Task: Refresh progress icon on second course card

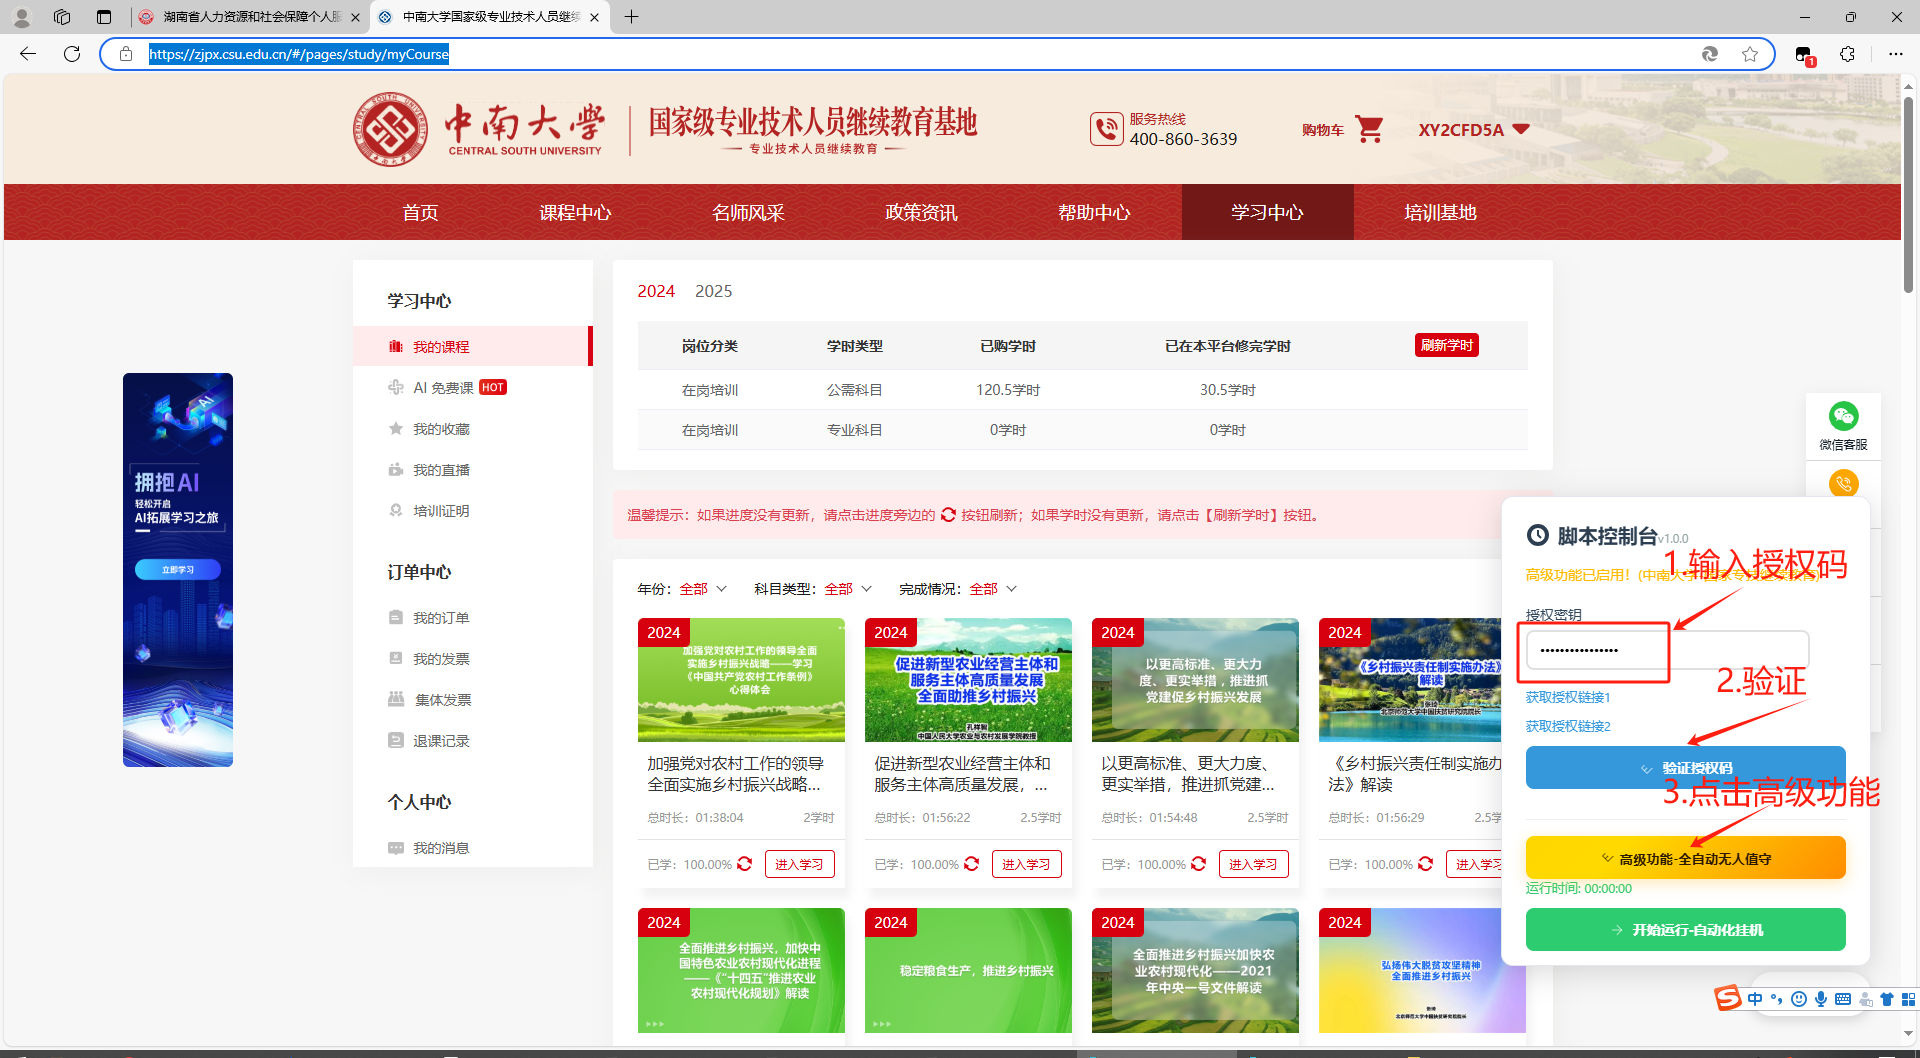Action: tap(972, 864)
